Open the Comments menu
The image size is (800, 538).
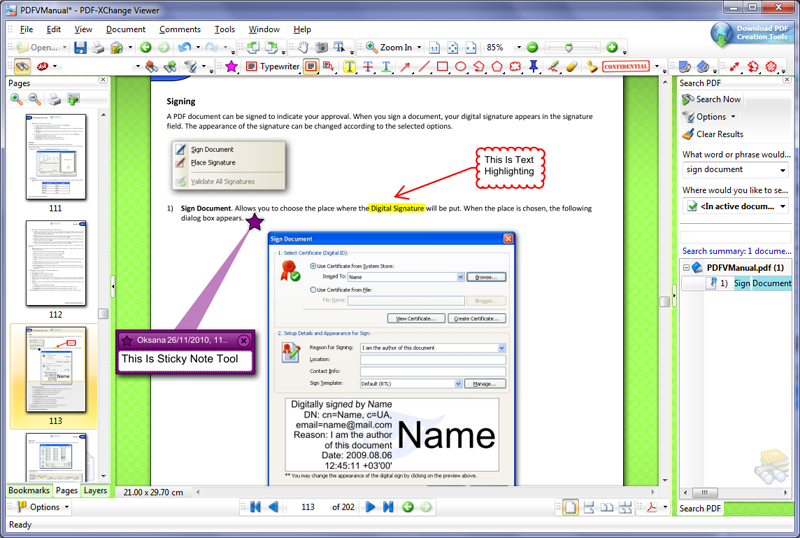click(180, 29)
